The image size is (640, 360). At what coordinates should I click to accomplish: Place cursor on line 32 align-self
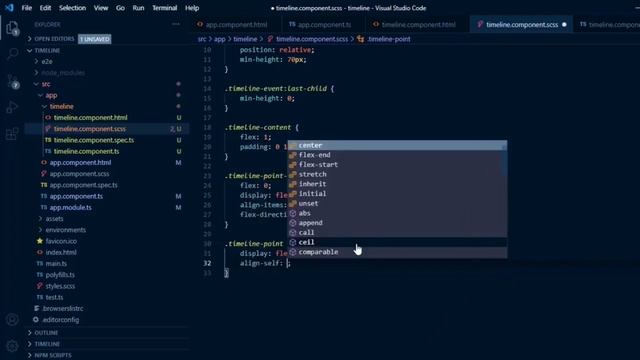pyautogui.click(x=261, y=264)
